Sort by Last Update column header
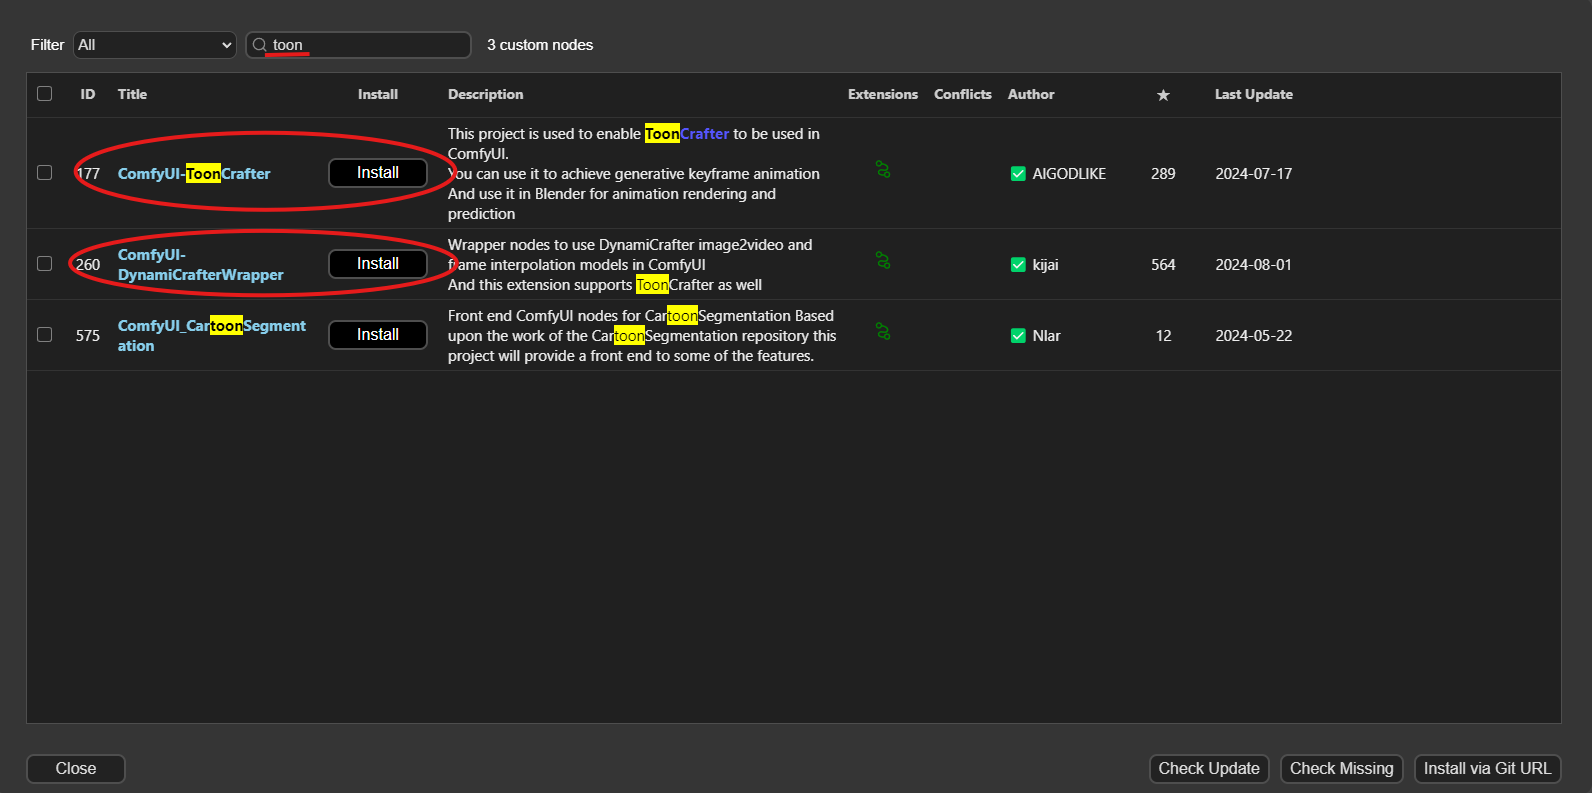This screenshot has width=1592, height=793. coord(1254,94)
